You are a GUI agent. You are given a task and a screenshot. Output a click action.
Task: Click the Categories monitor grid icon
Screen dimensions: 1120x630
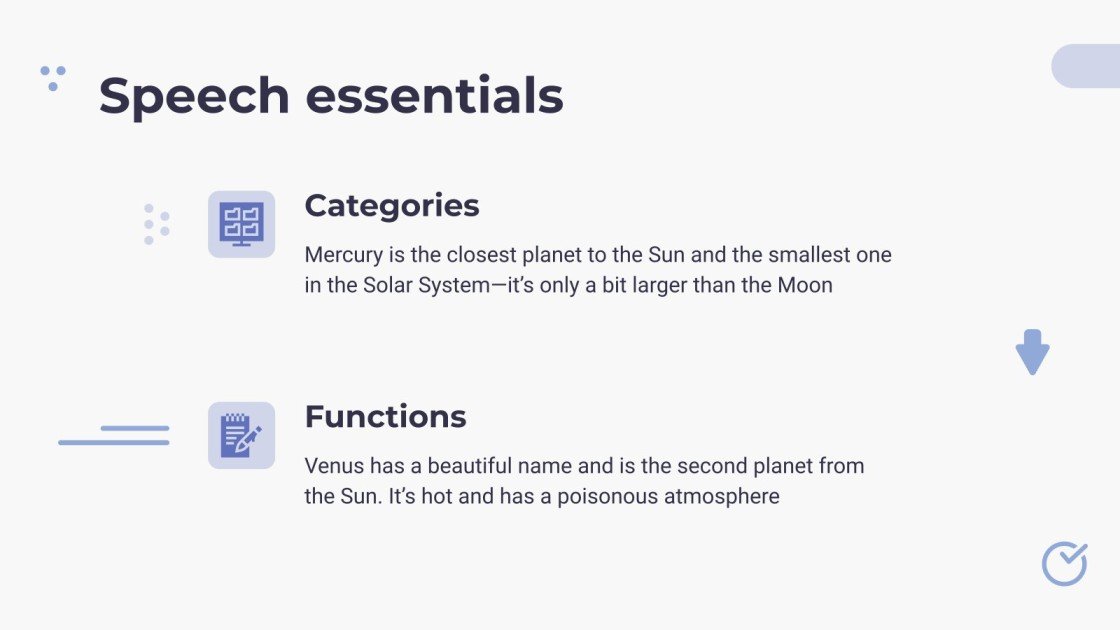point(241,224)
